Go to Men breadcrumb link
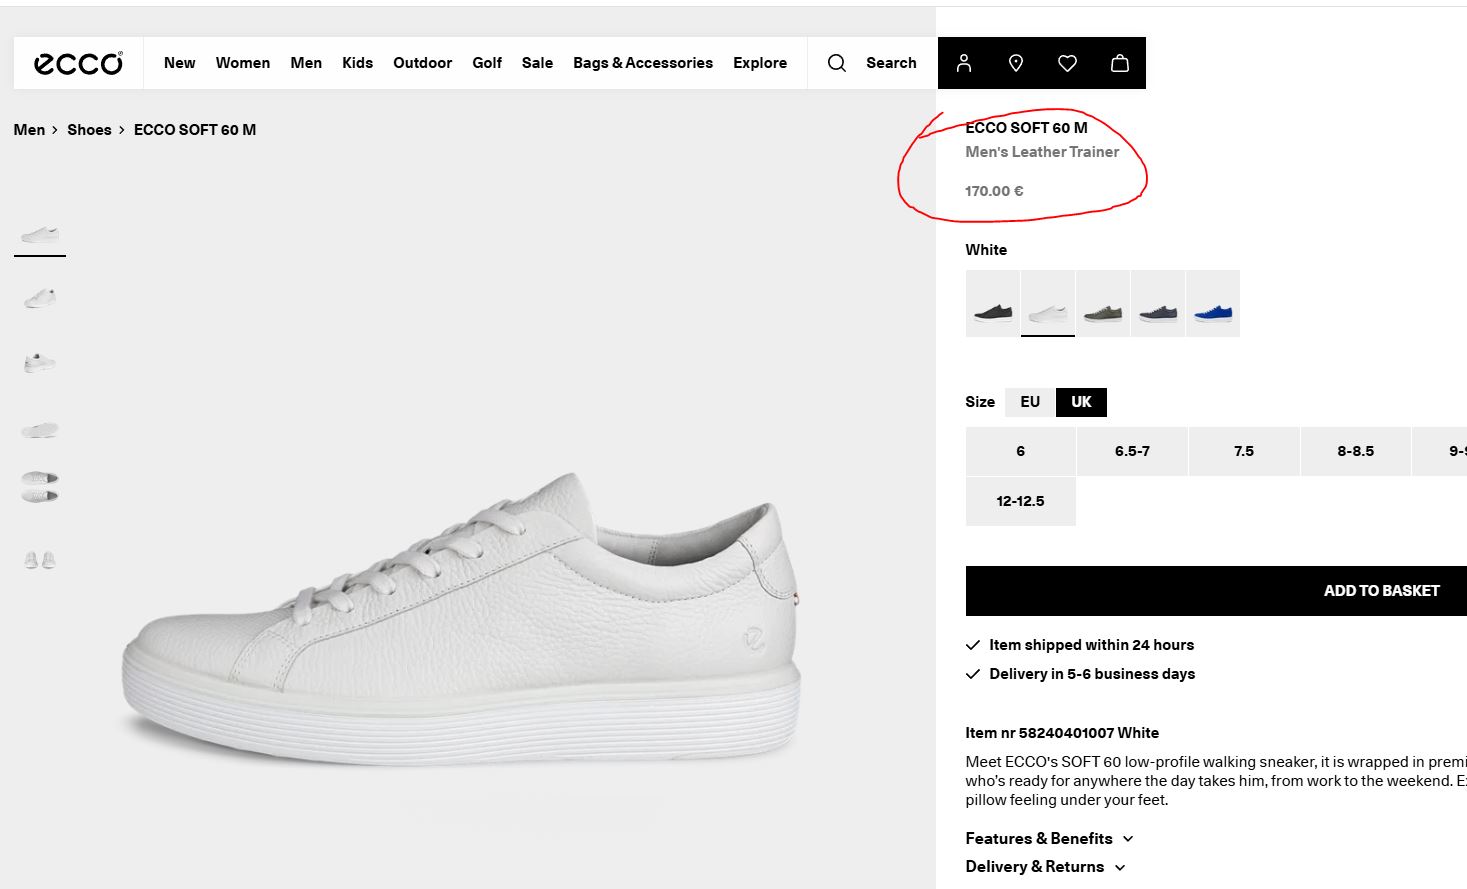The height and width of the screenshot is (889, 1467). [x=29, y=130]
